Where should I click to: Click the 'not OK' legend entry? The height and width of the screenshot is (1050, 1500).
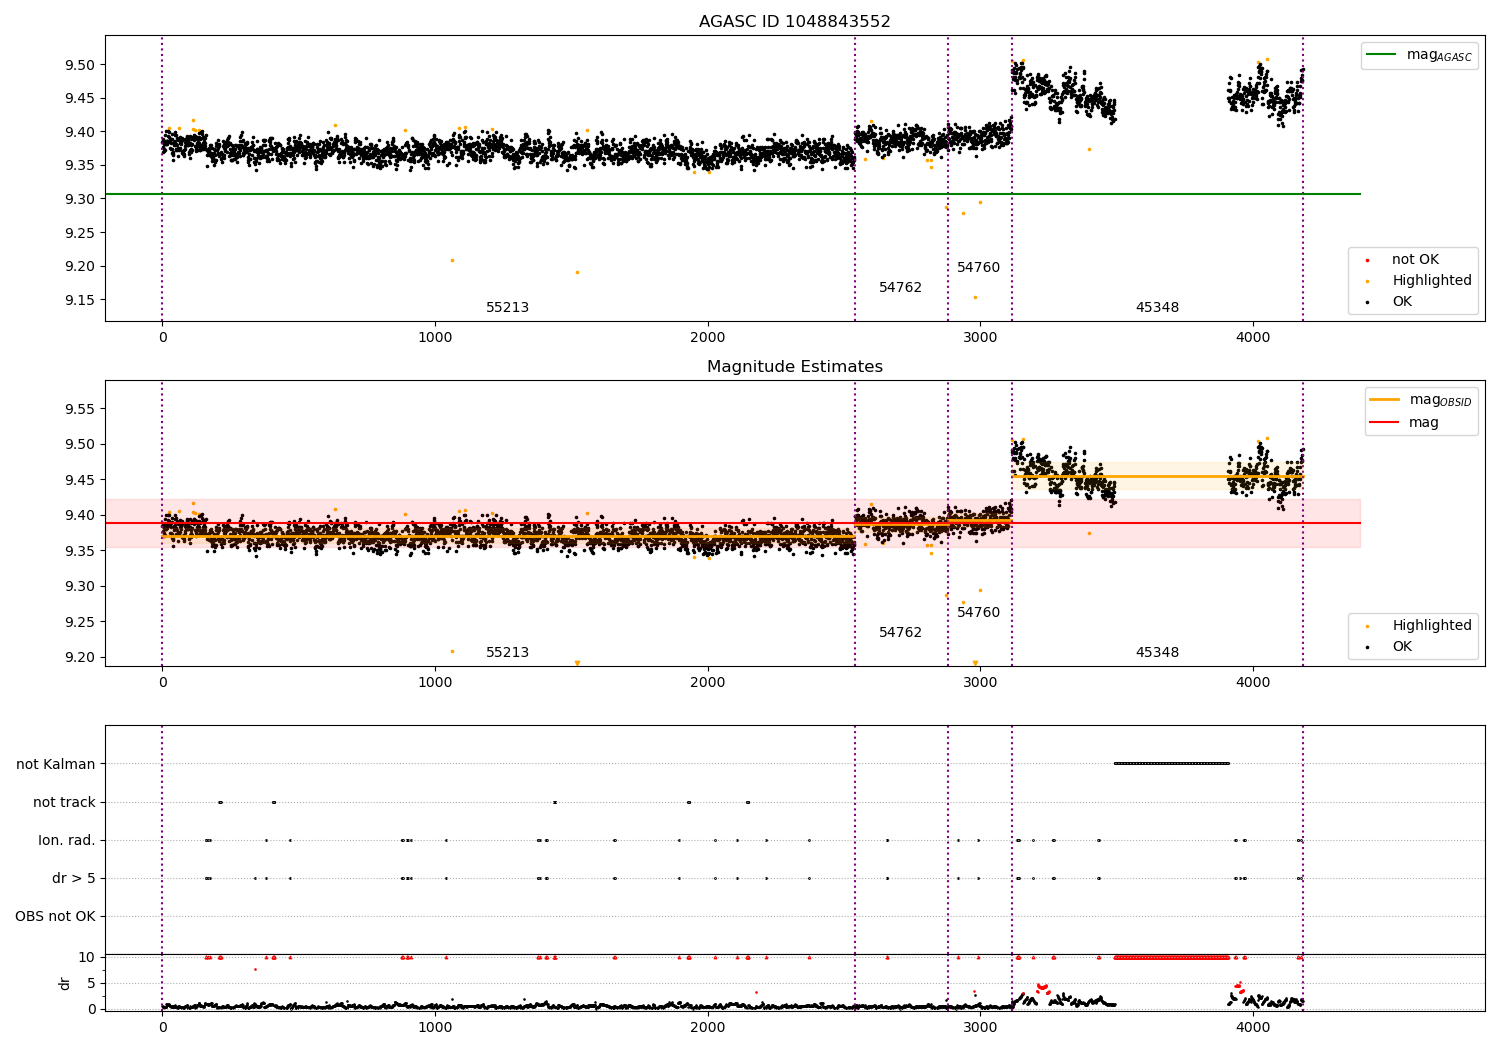coord(1415,260)
